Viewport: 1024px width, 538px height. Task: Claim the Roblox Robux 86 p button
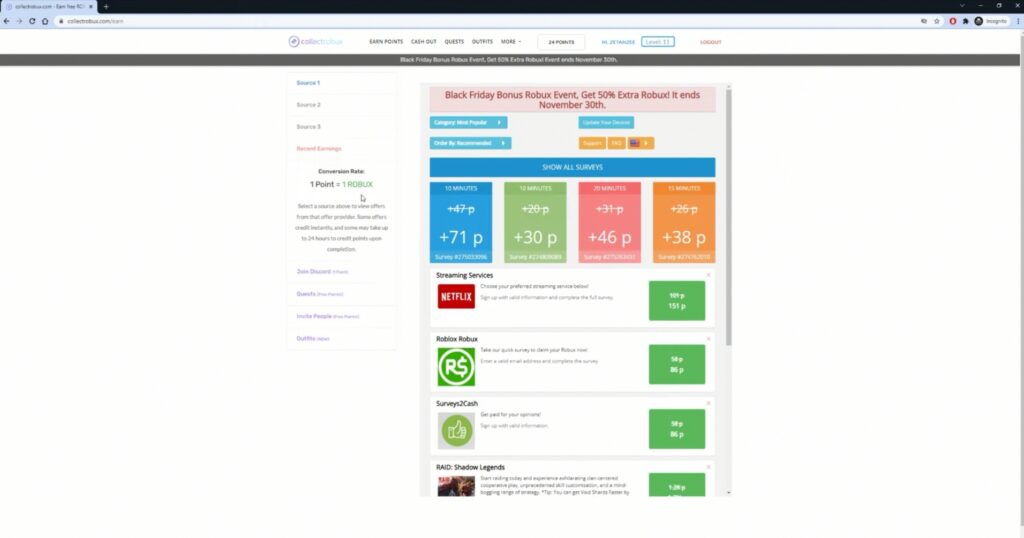(677, 364)
